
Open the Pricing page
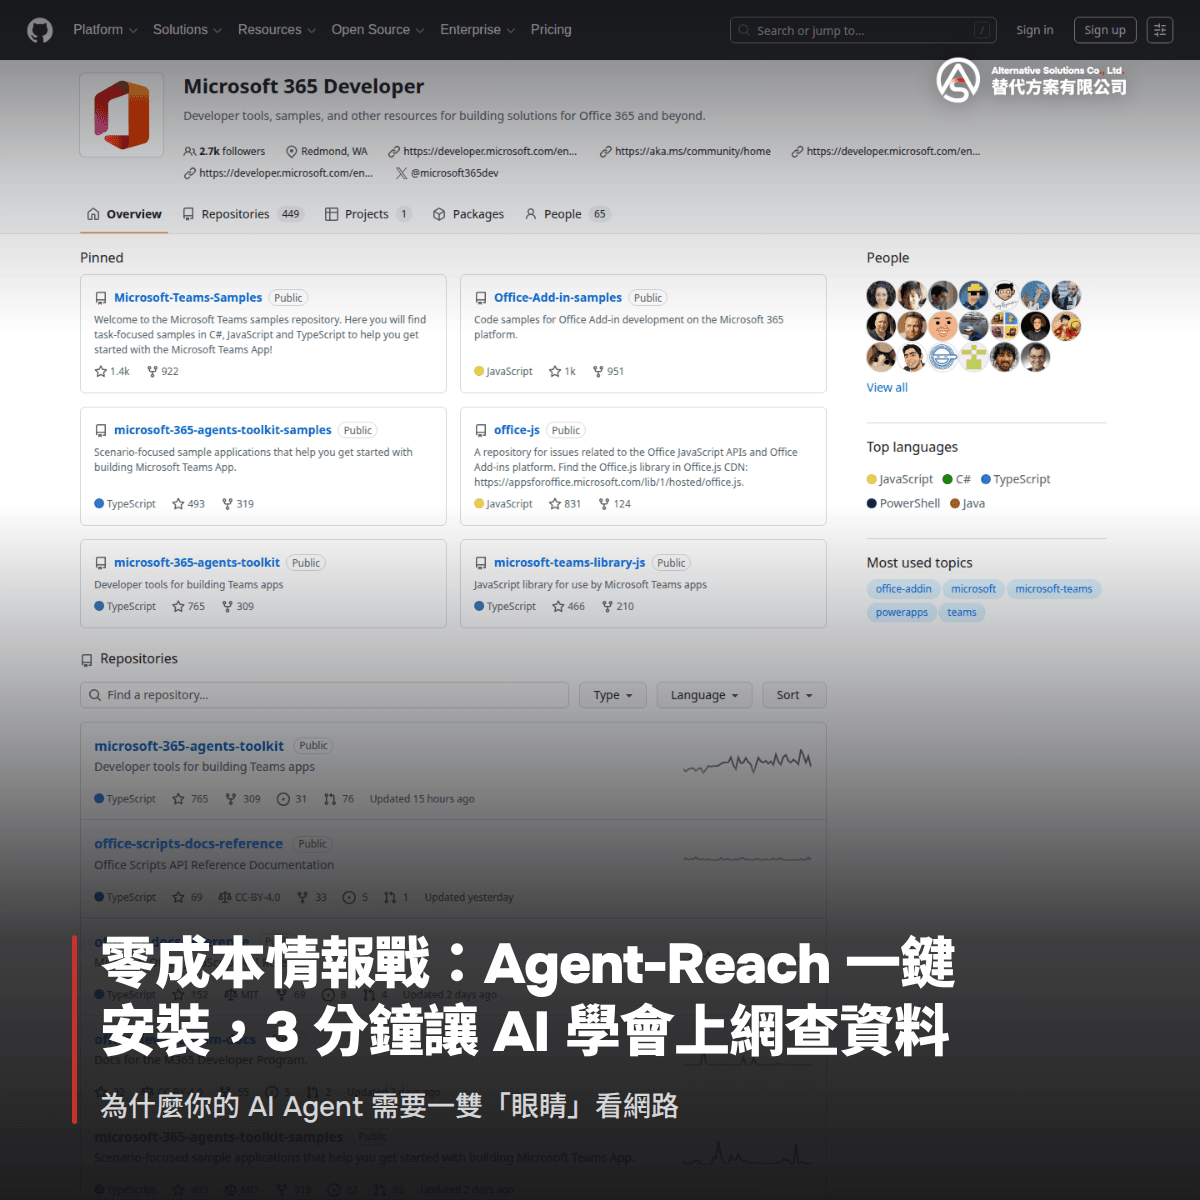(x=551, y=30)
